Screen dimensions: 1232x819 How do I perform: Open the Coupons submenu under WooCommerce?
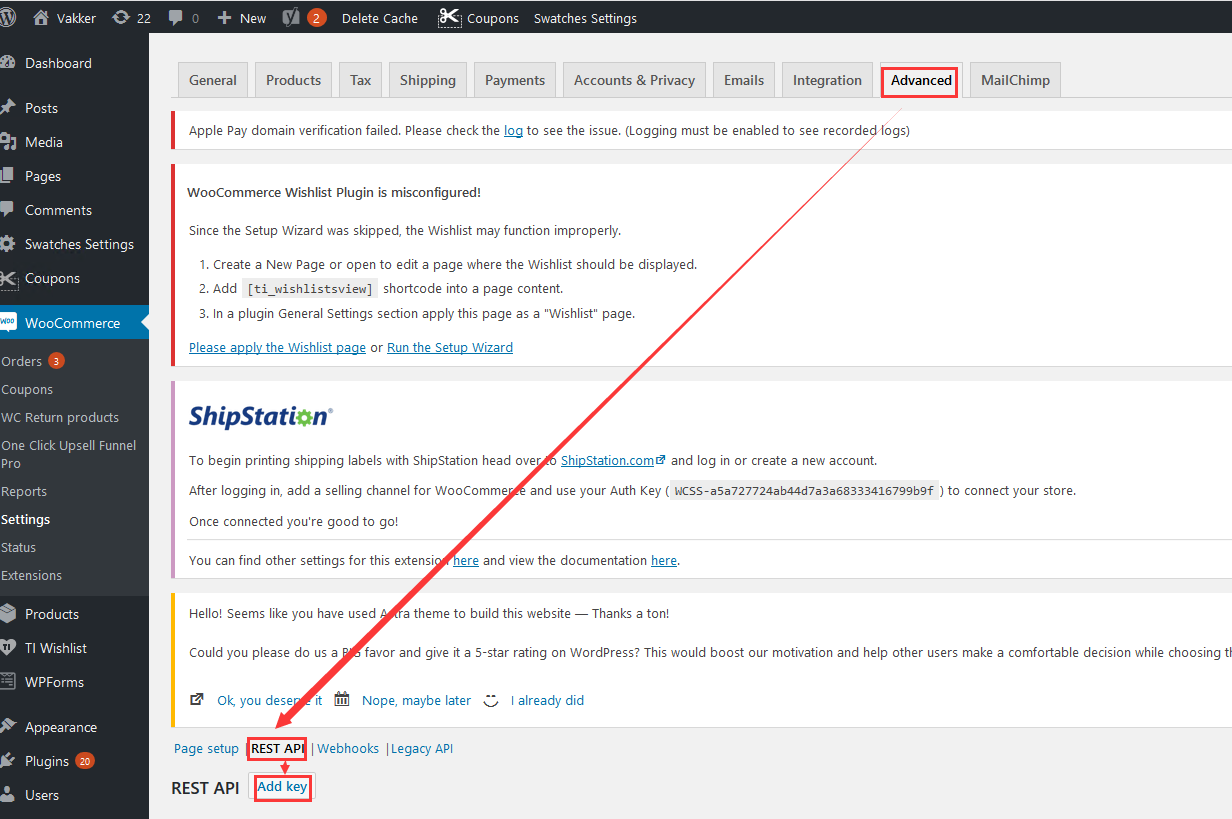pyautogui.click(x=27, y=389)
